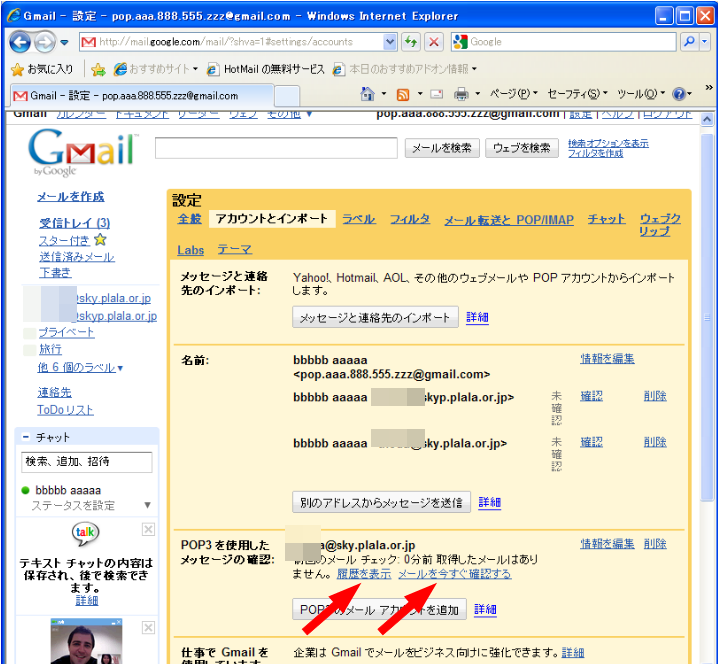
Task: Click the Gmail search text field
Action: pyautogui.click(x=276, y=148)
